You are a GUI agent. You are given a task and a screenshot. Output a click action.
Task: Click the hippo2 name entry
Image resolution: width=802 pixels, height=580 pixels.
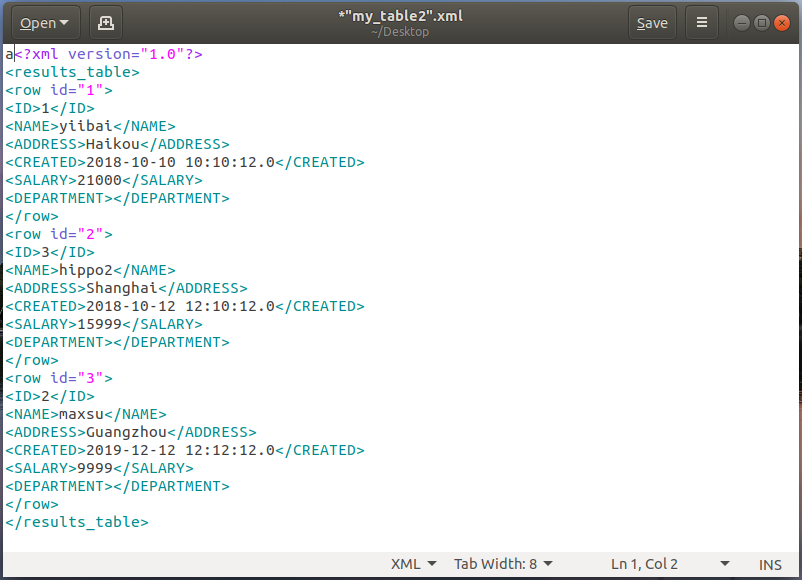[85, 270]
